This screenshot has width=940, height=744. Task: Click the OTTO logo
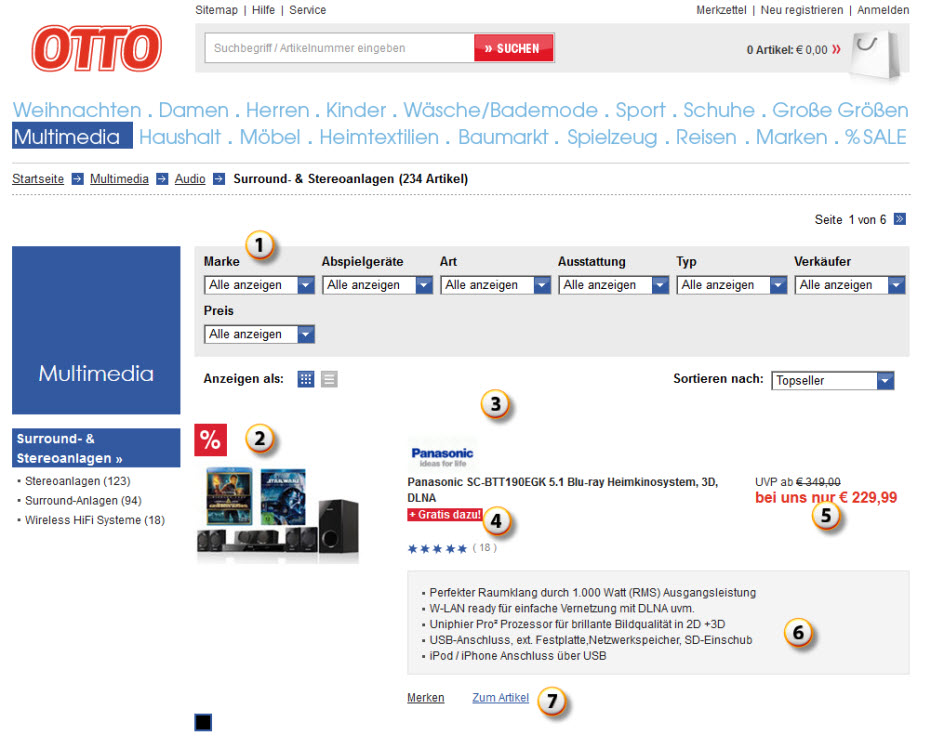(x=97, y=48)
